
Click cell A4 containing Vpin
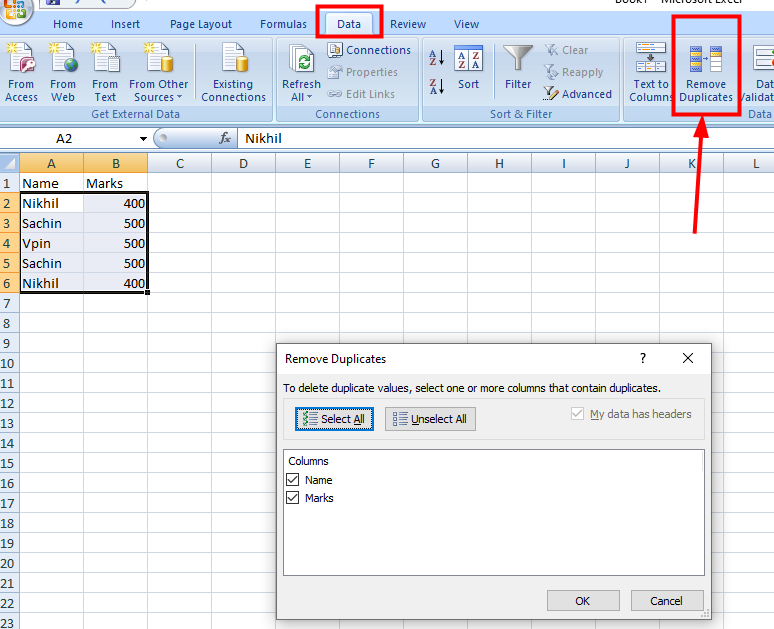coord(51,243)
